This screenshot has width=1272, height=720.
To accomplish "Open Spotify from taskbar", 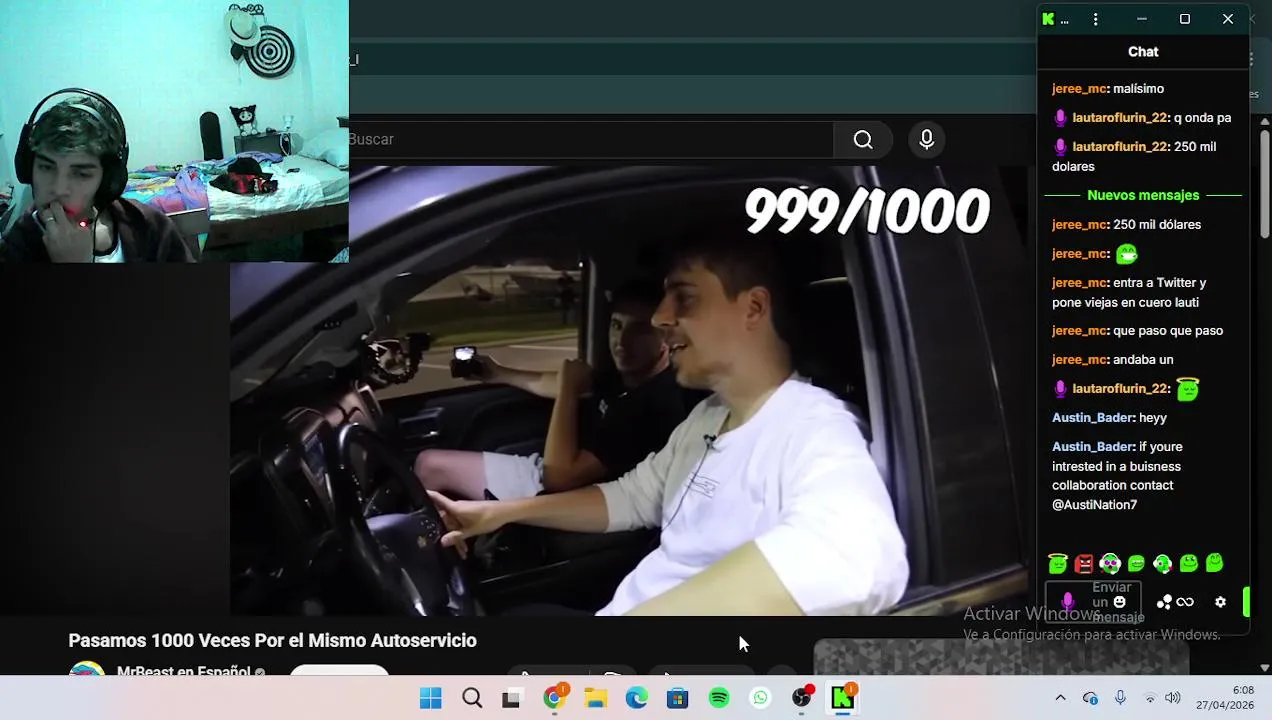I will 719,698.
